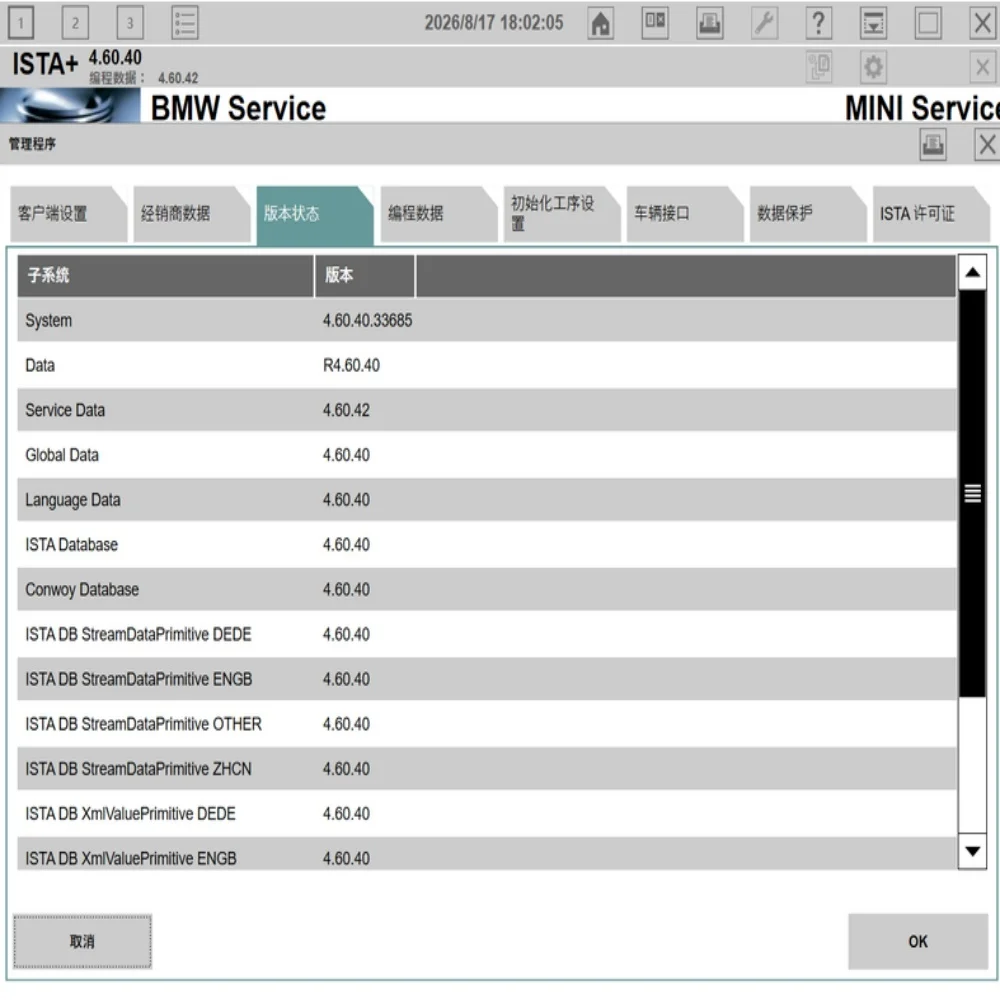Image resolution: width=1000 pixels, height=1000 pixels.
Task: Click the scrollbar thumb grip
Action: tap(973, 493)
